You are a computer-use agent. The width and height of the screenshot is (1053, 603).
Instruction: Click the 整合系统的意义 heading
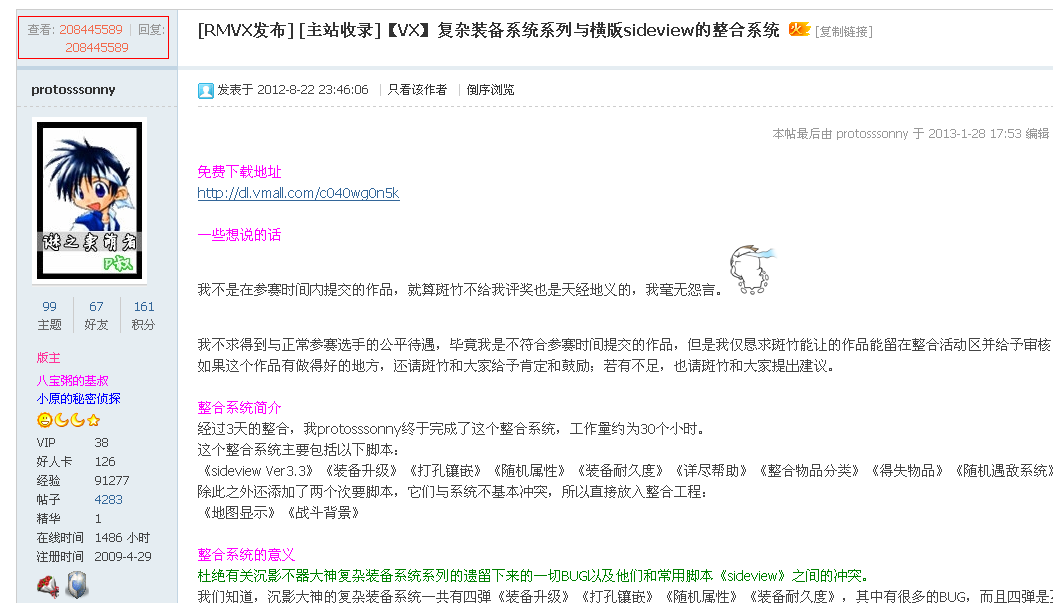[x=246, y=555]
